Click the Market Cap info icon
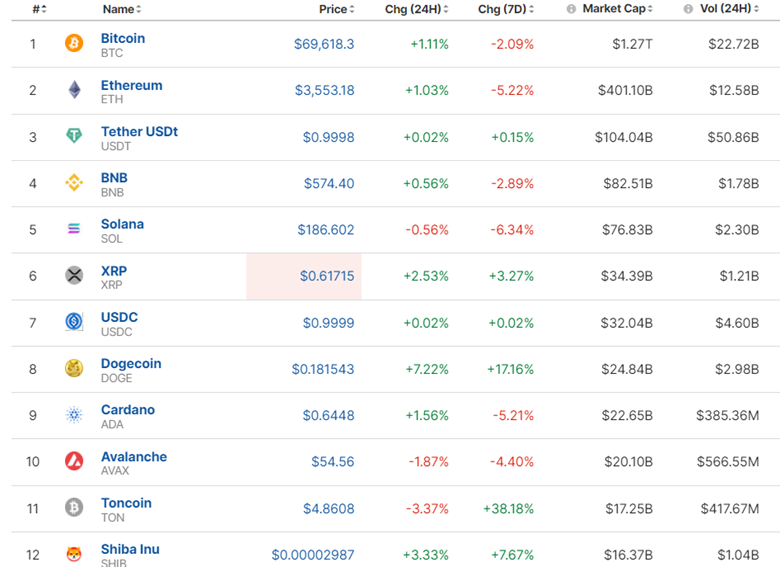This screenshot has height=567, width=780. (x=571, y=9)
